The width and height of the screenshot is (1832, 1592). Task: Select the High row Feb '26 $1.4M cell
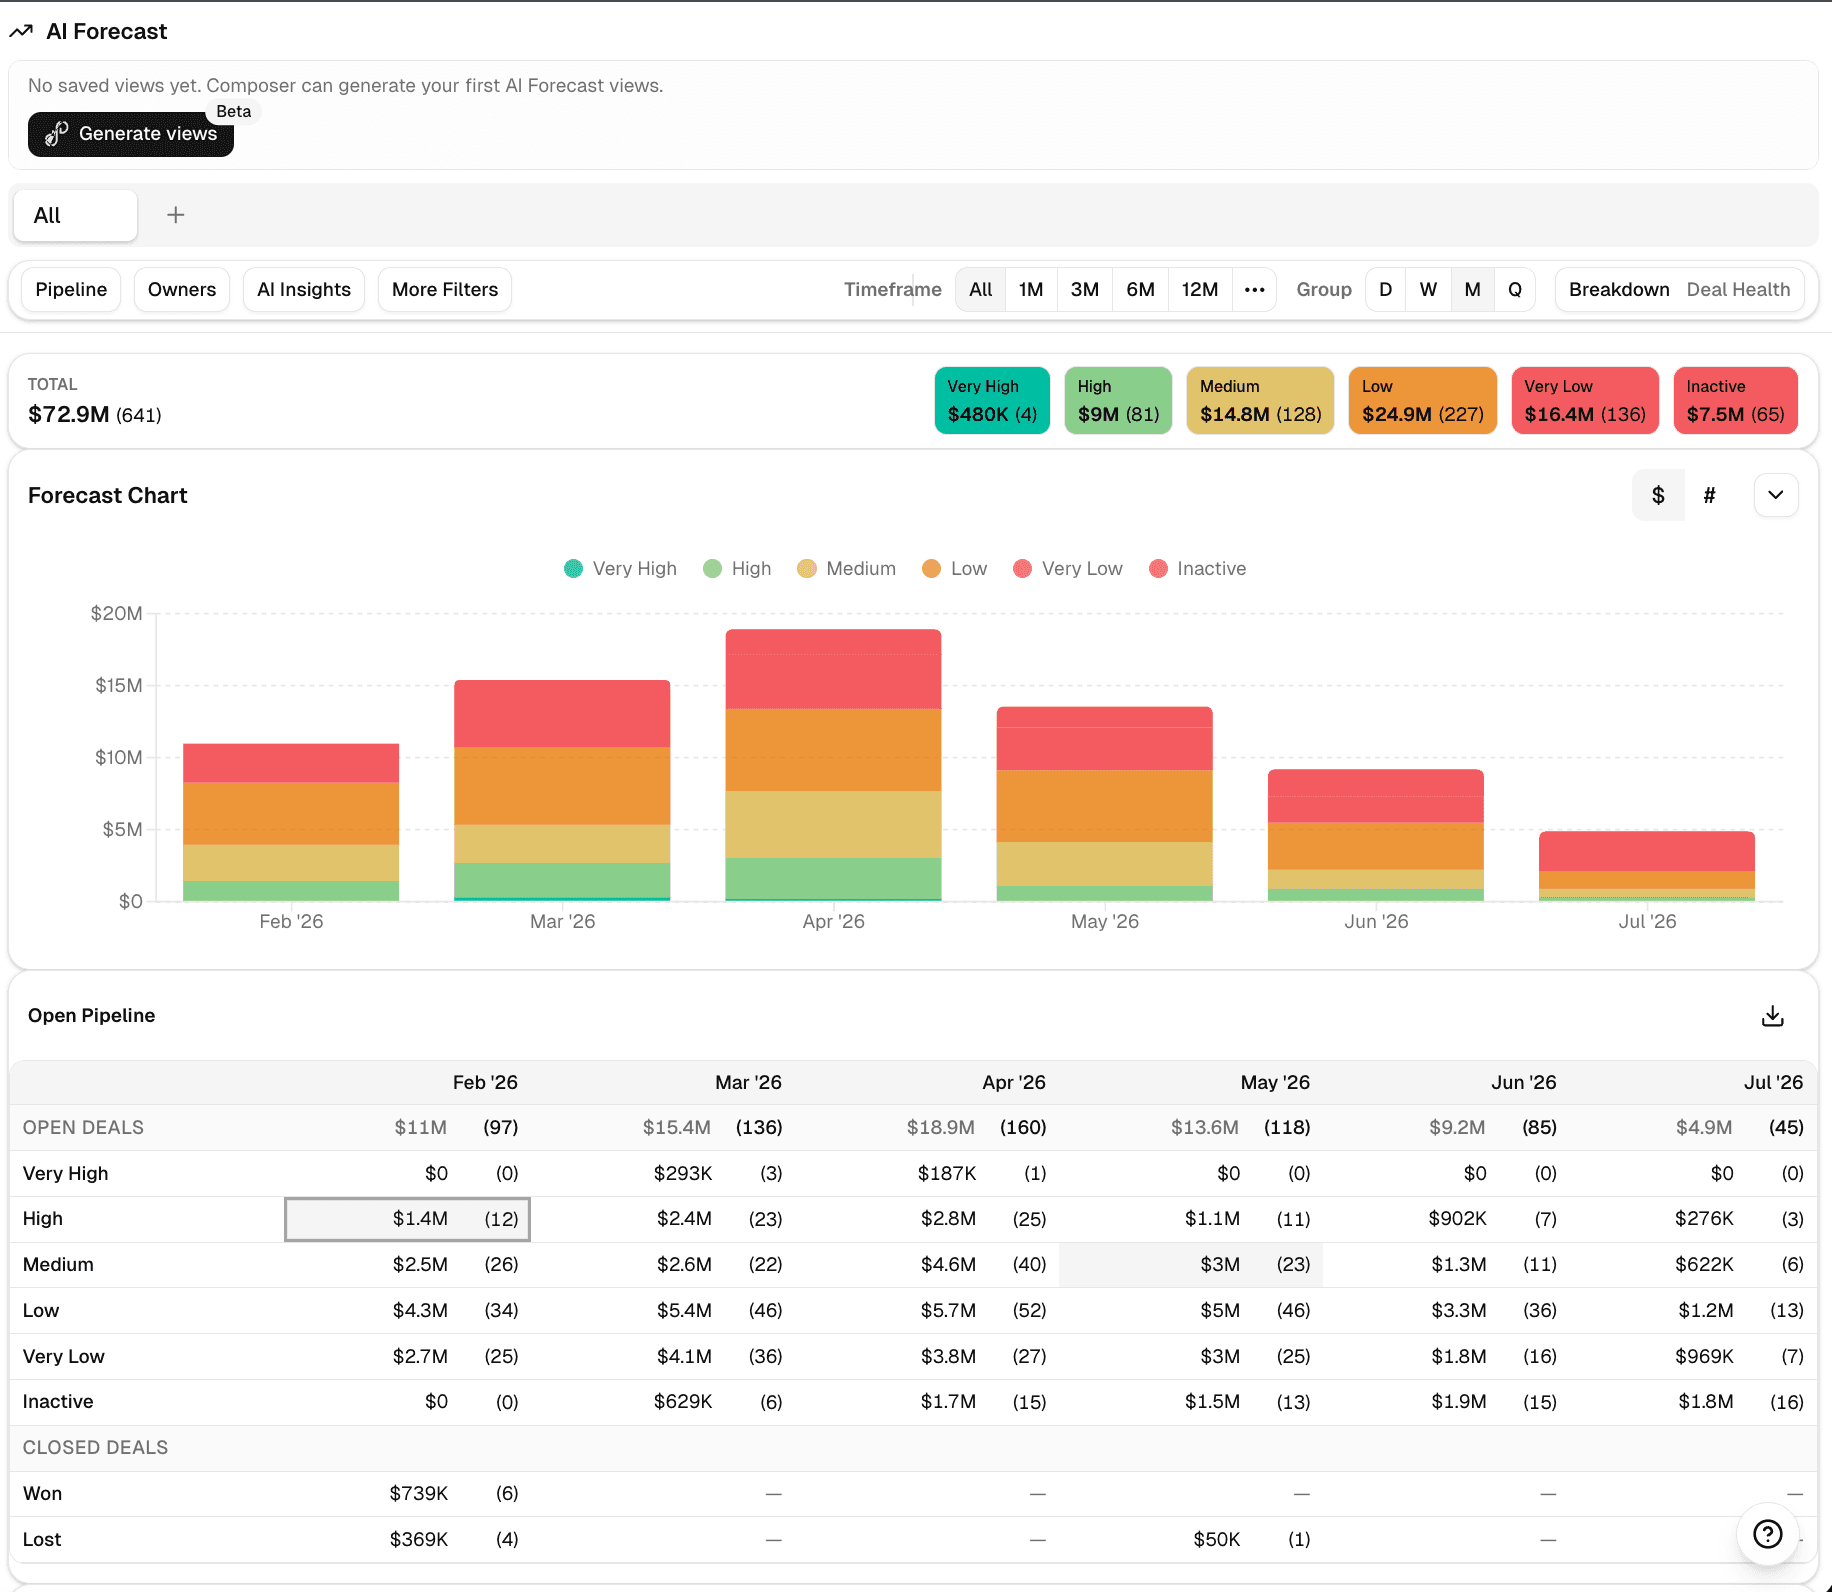coord(407,1219)
